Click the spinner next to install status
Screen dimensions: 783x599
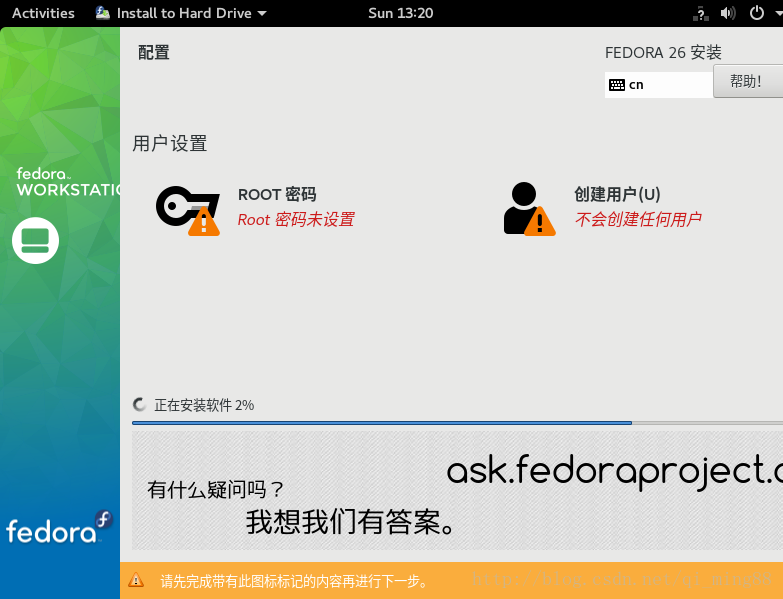pyautogui.click(x=139, y=404)
